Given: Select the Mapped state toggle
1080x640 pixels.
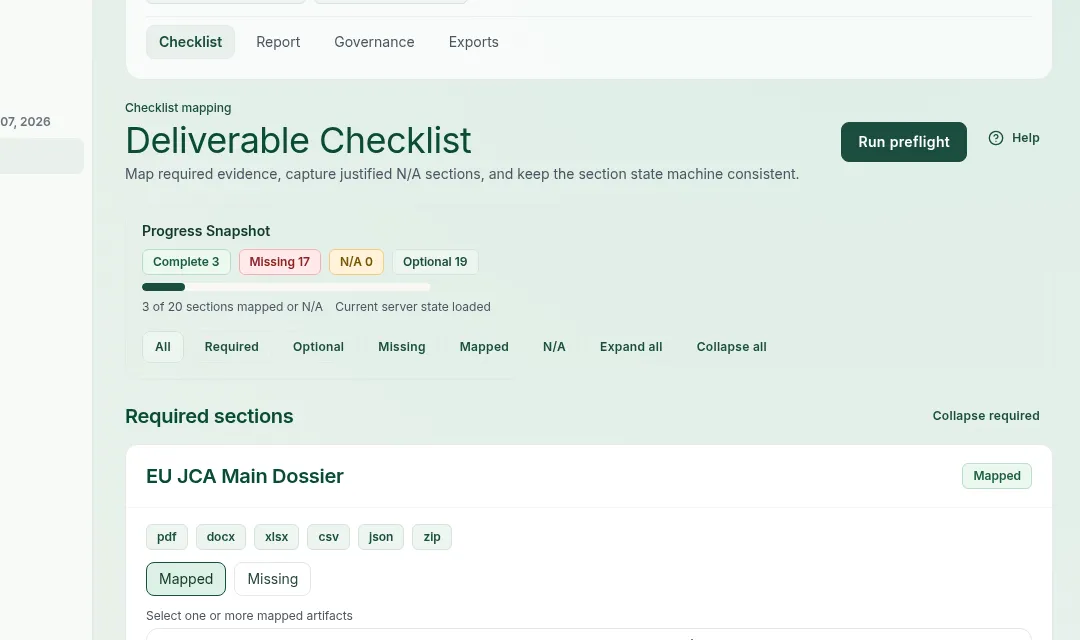Looking at the screenshot, I should click(186, 578).
